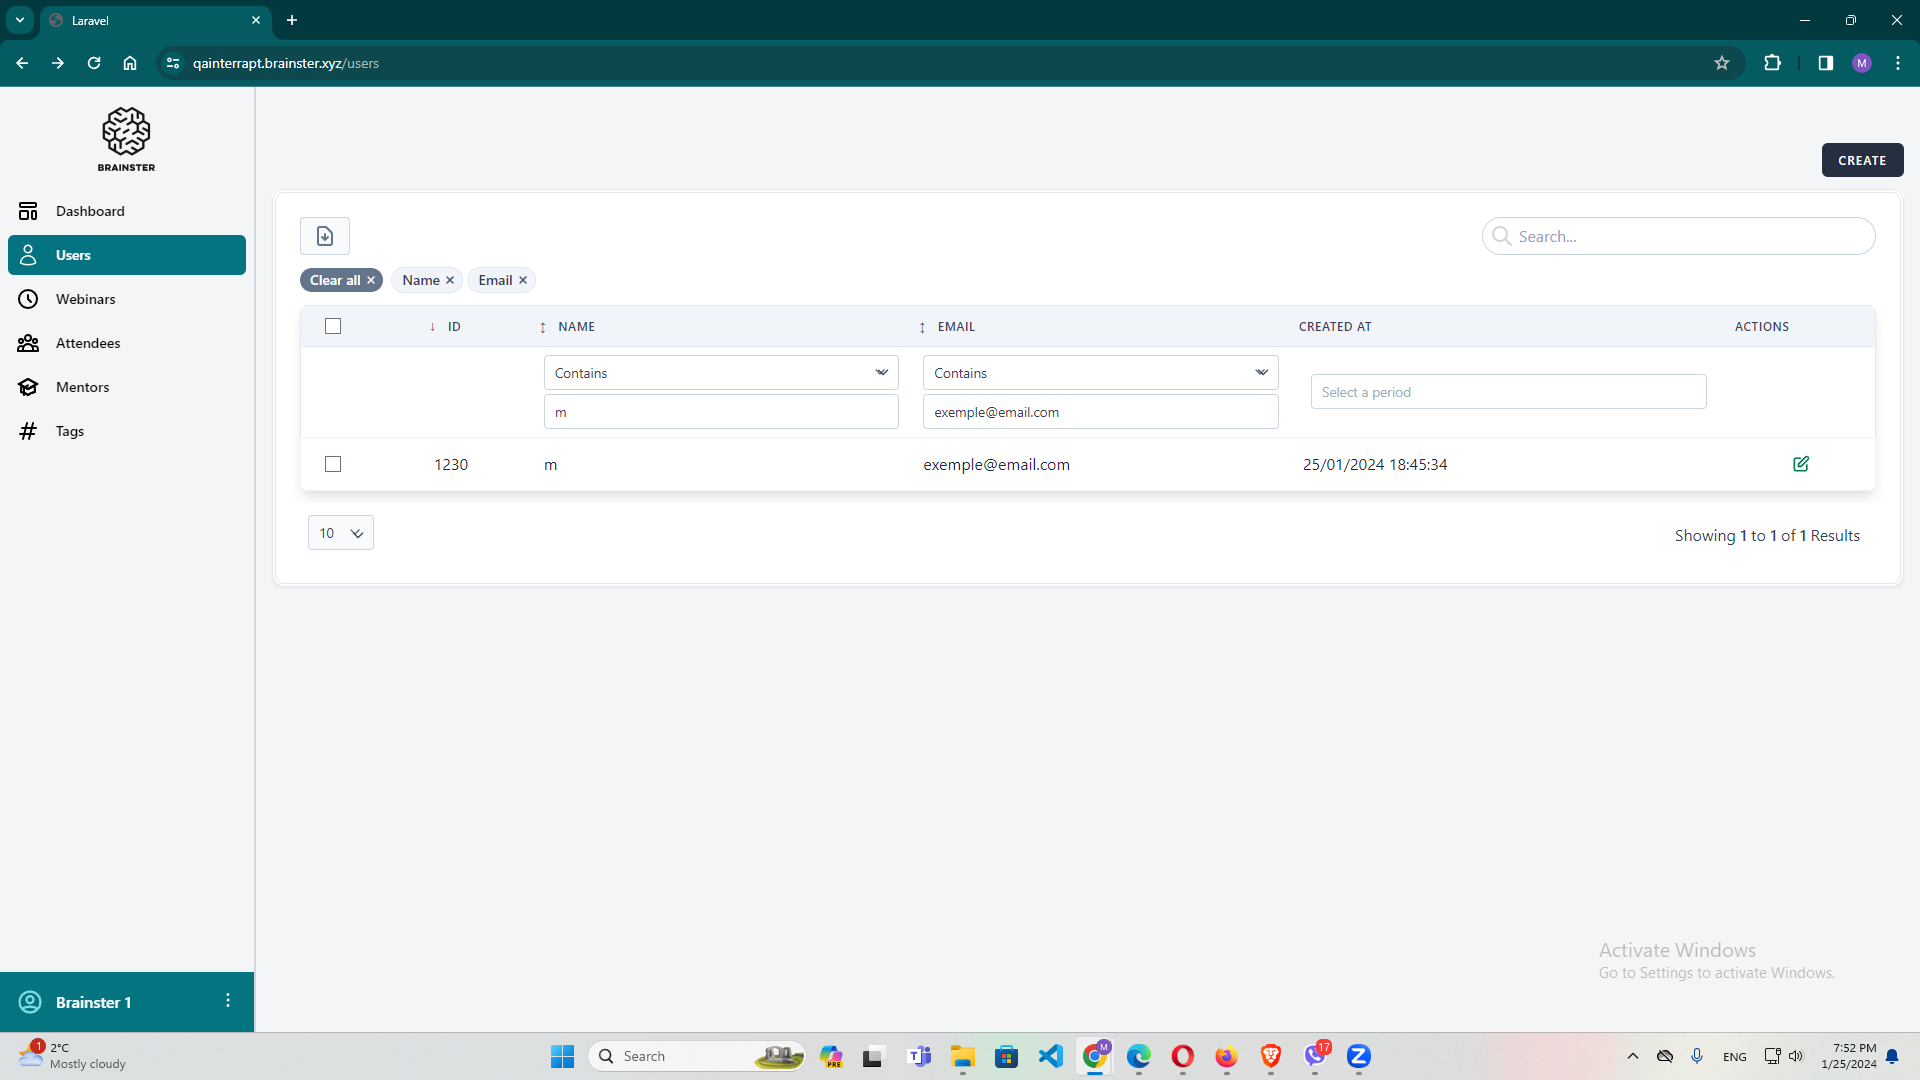Sort by the NAME column header
The width and height of the screenshot is (1920, 1080).
(x=576, y=327)
